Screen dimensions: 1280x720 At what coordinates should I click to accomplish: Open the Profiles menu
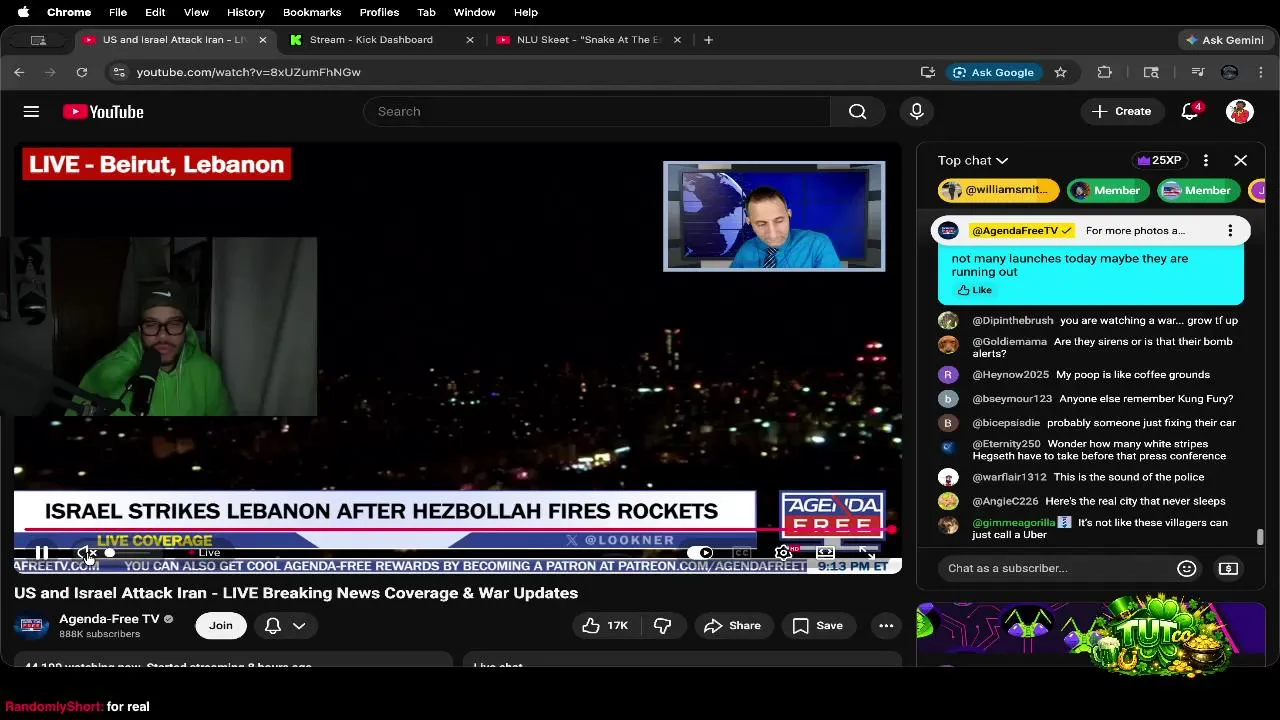pyautogui.click(x=379, y=12)
